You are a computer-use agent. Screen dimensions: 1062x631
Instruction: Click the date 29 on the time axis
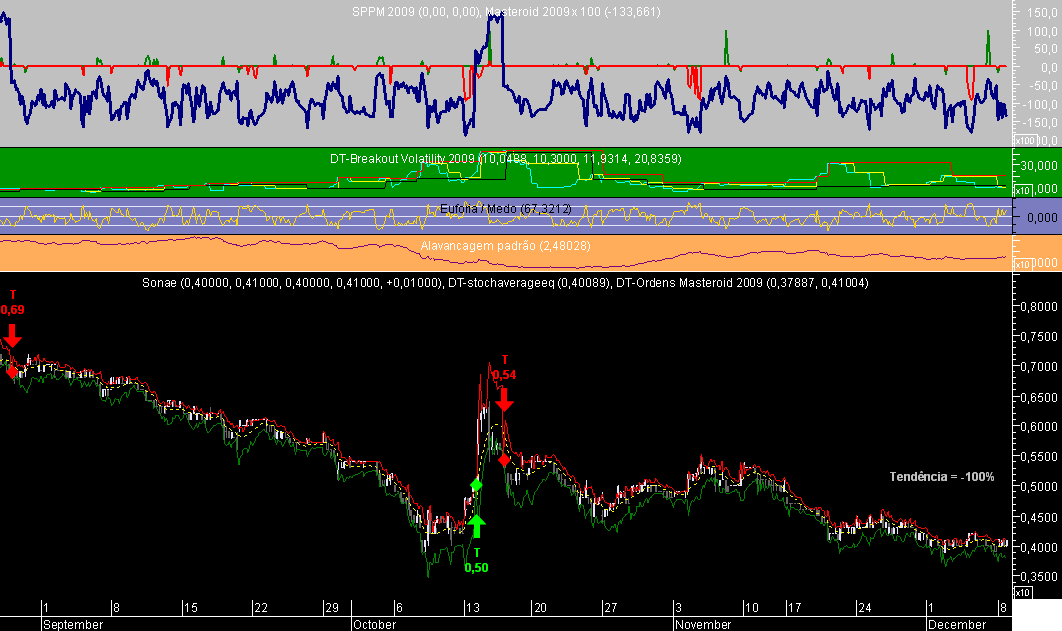point(332,607)
